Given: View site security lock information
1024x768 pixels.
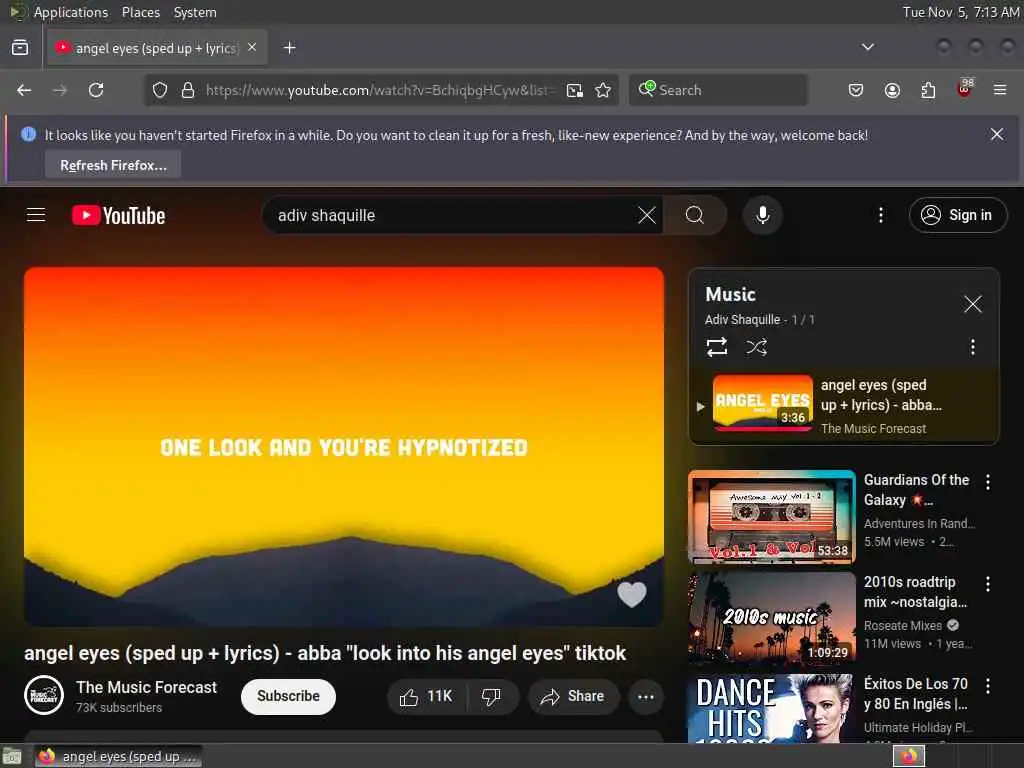Looking at the screenshot, I should tap(188, 90).
